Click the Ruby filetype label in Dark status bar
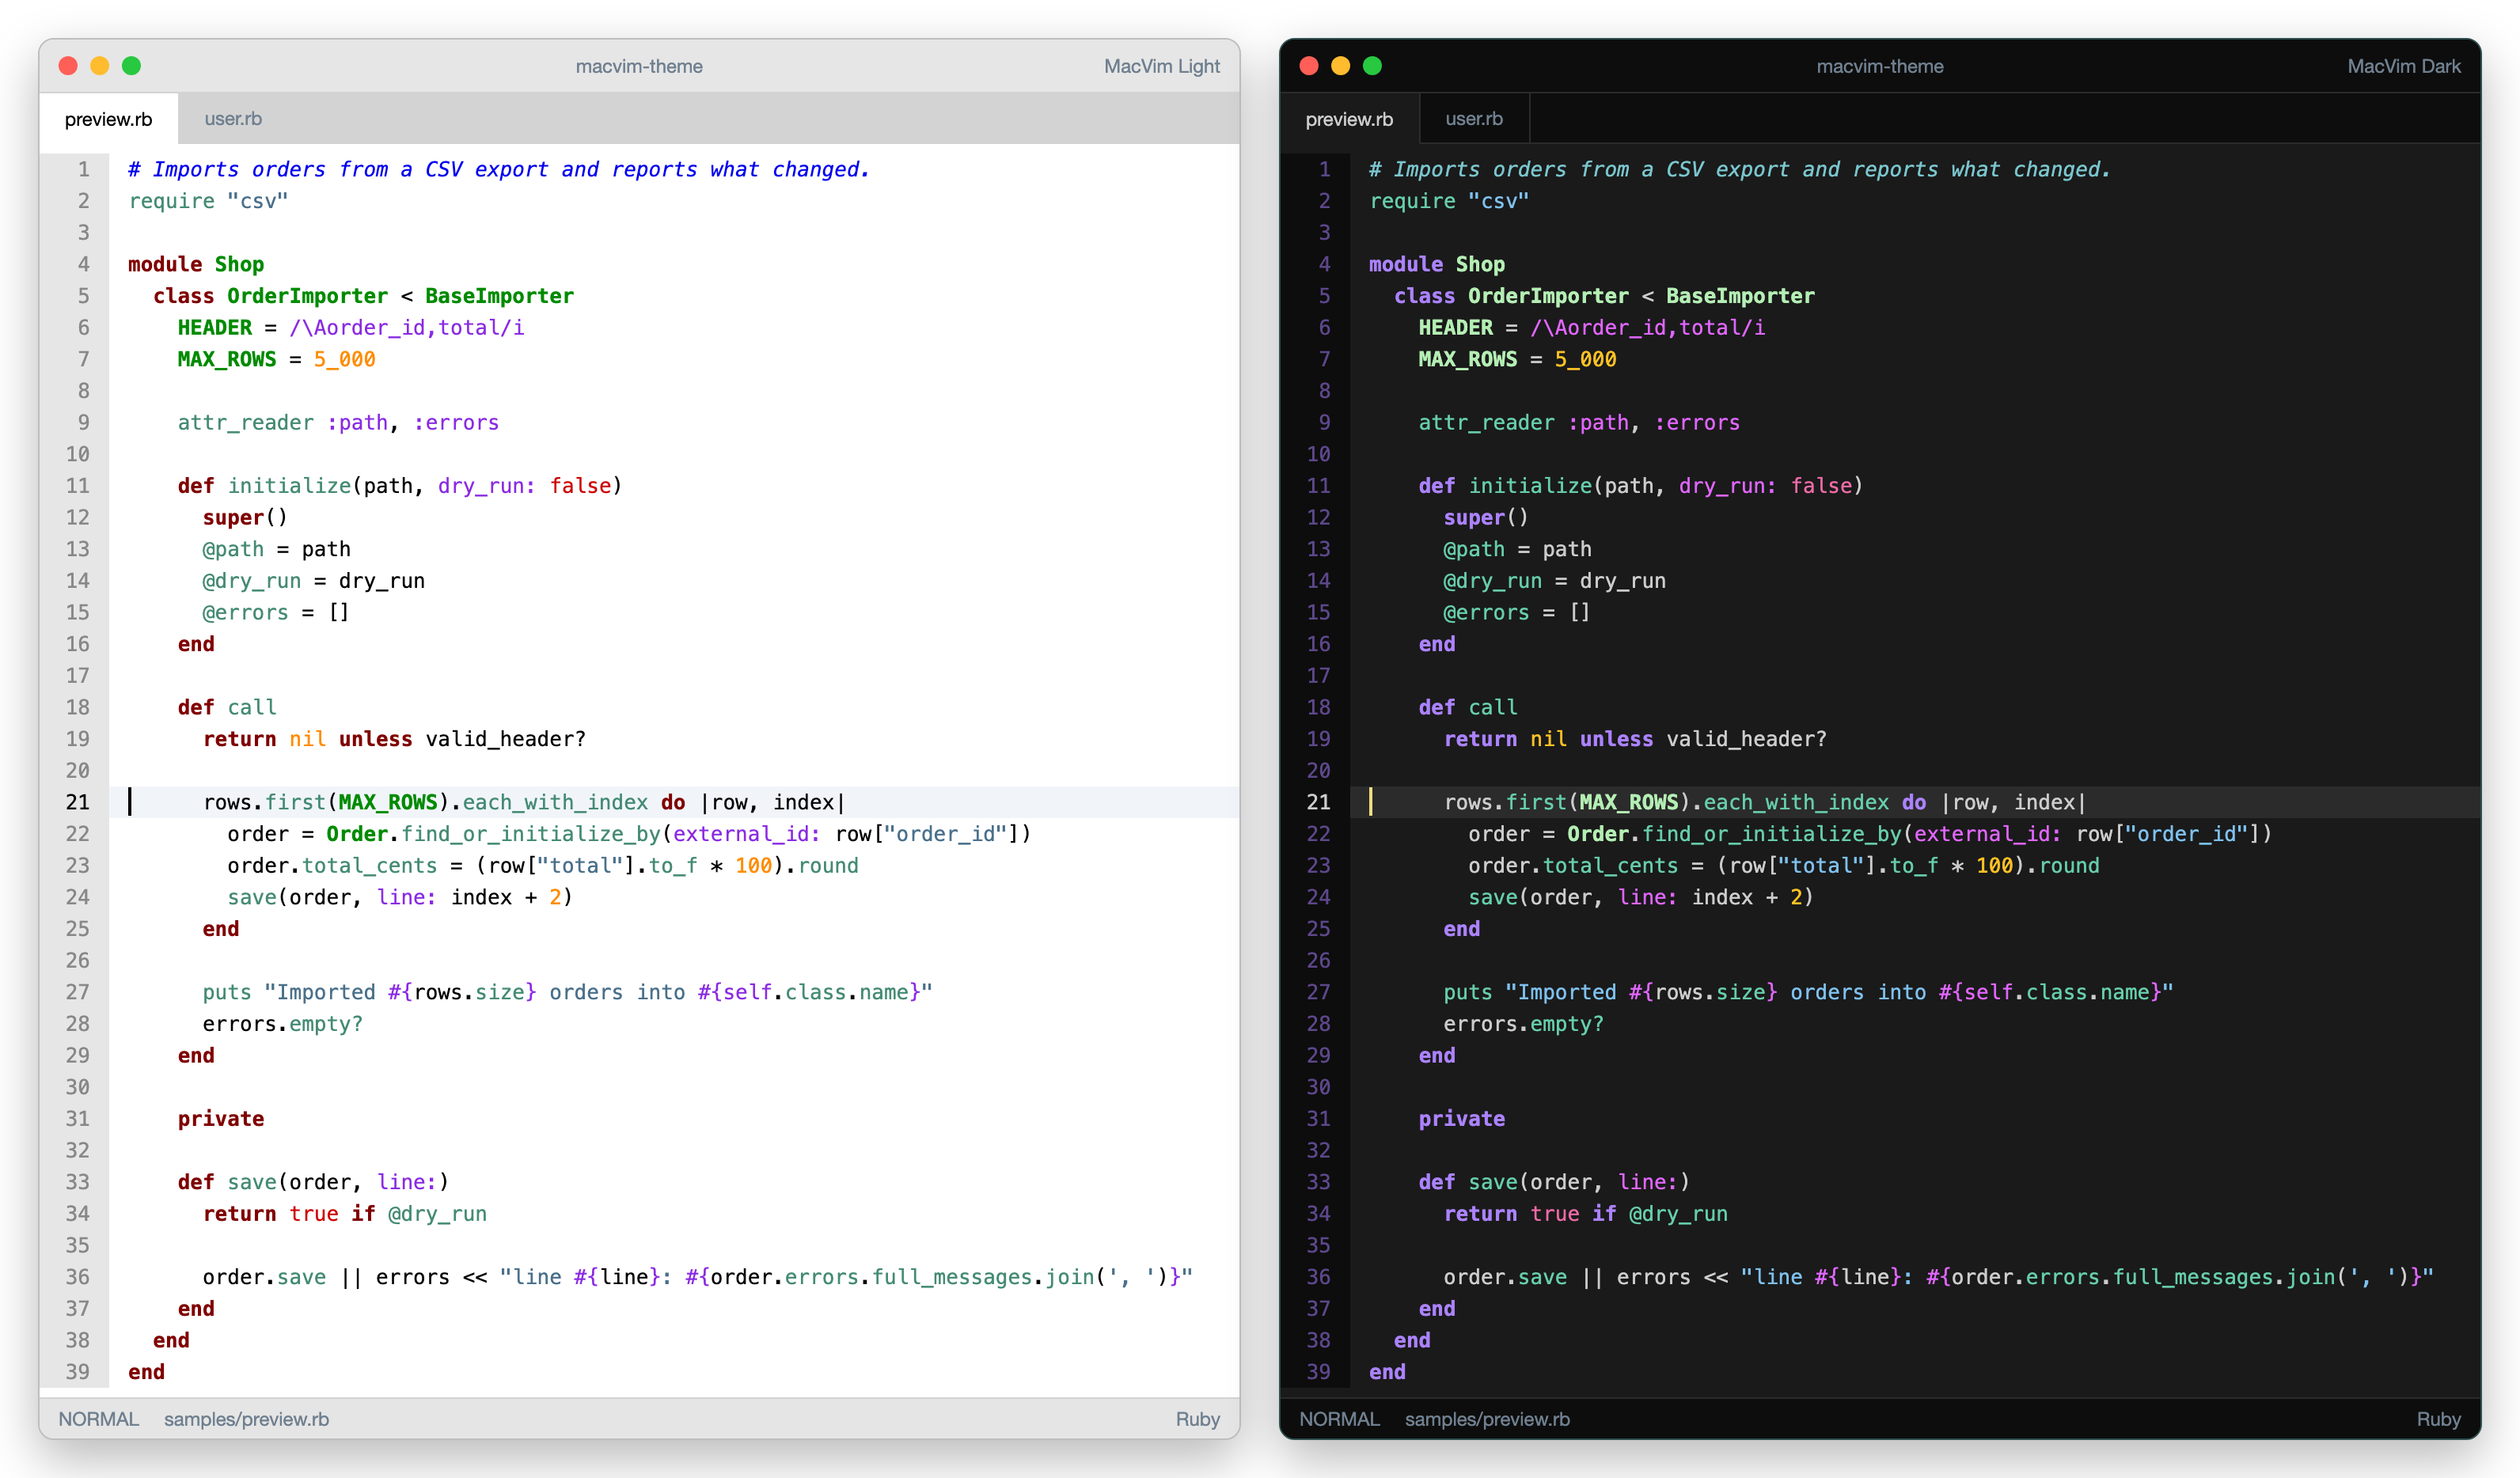Screen dimensions: 2520x1478 pyautogui.click(x=2439, y=1419)
